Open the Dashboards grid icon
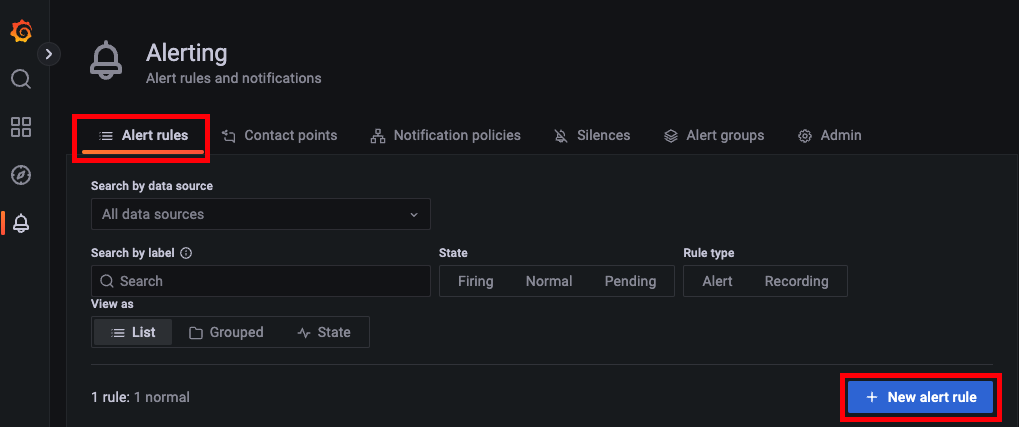 click(21, 127)
